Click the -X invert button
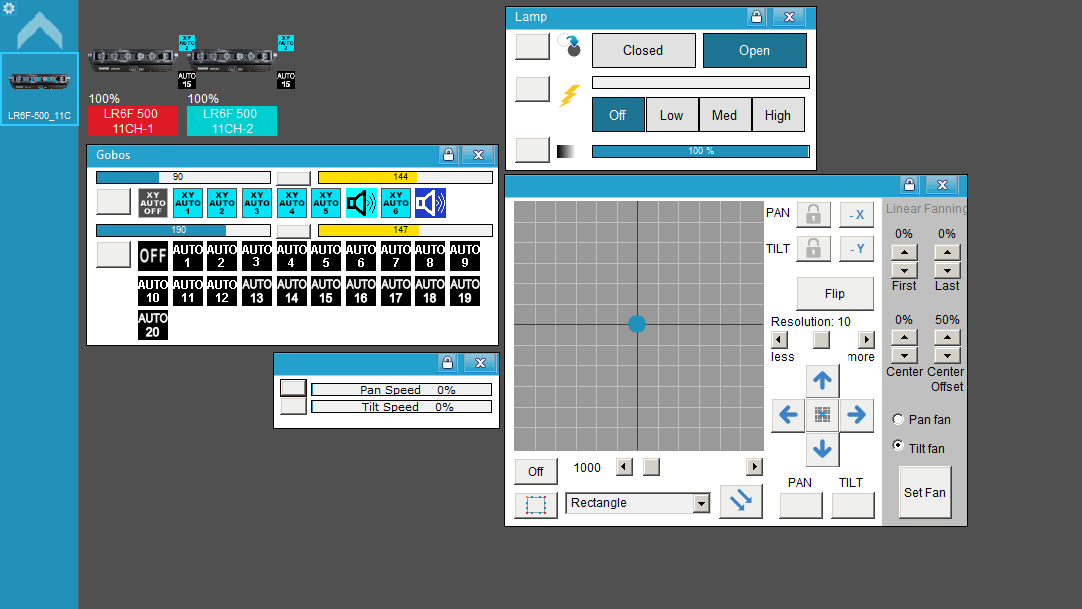Viewport: 1082px width, 609px height. coord(856,214)
